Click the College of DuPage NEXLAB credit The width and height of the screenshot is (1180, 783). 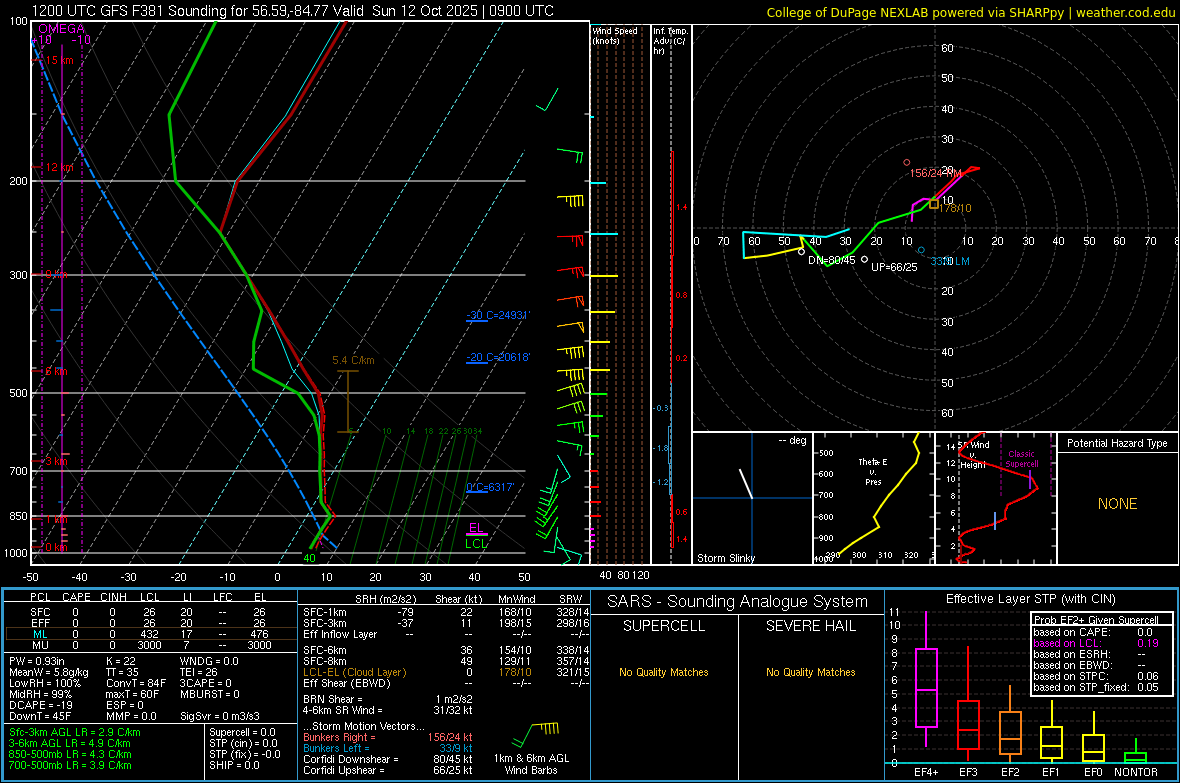[x=970, y=12]
